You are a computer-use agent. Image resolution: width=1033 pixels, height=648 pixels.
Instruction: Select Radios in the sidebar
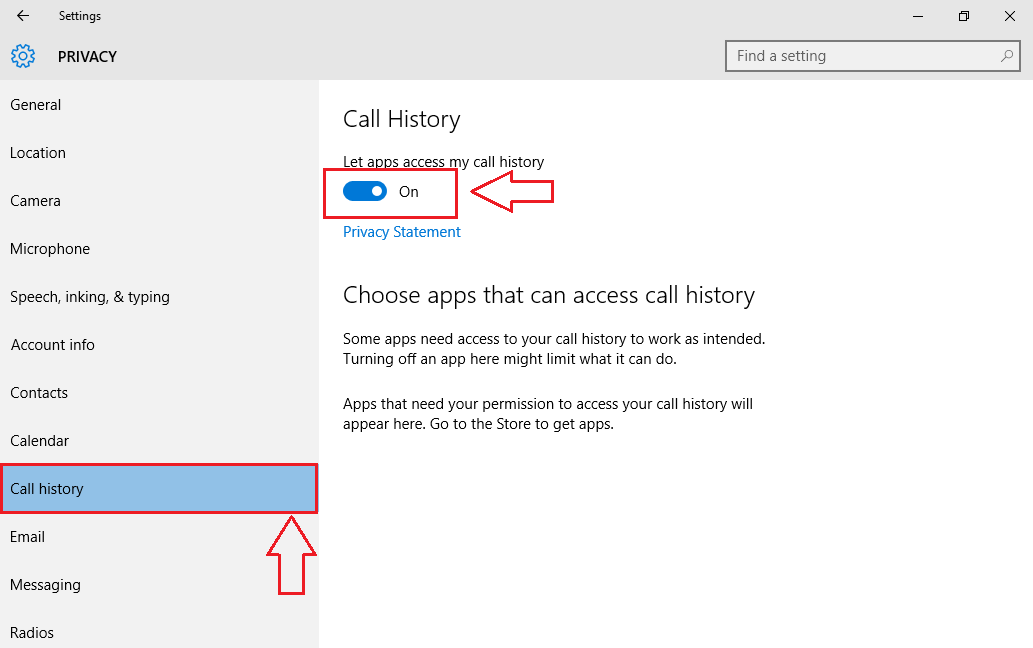tap(159, 632)
